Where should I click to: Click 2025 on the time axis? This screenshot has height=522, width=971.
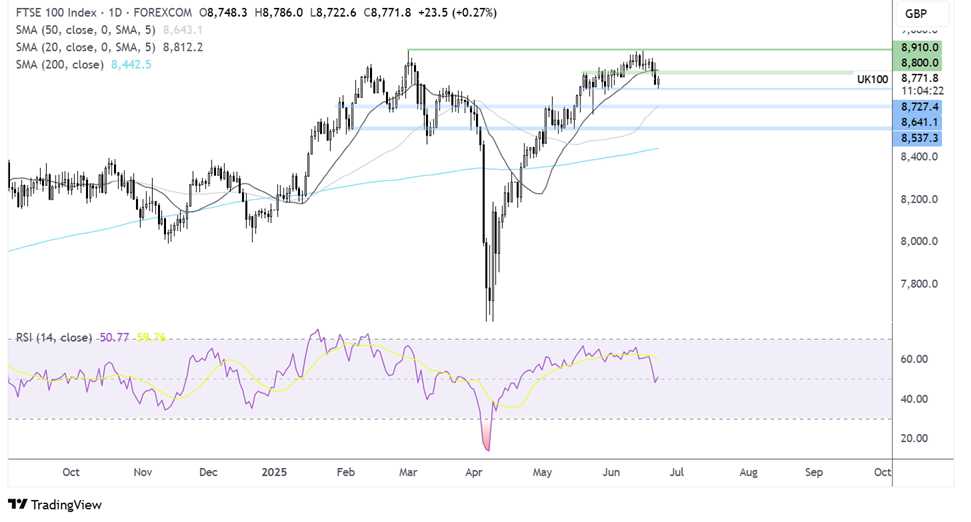tap(272, 471)
